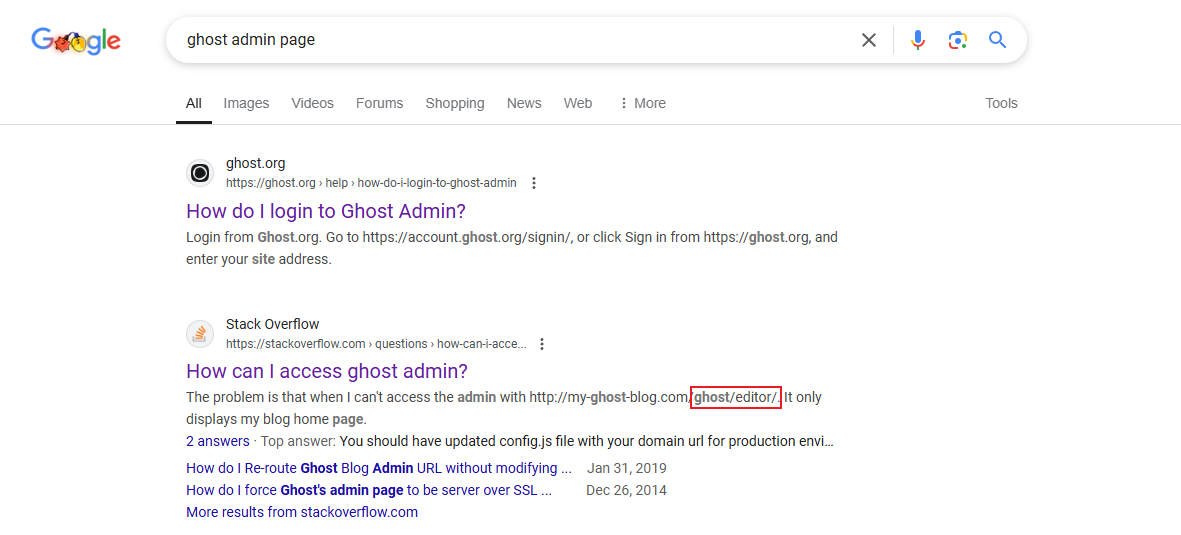1181x535 pixels.
Task: Switch to the Forums tab
Action: (x=380, y=103)
